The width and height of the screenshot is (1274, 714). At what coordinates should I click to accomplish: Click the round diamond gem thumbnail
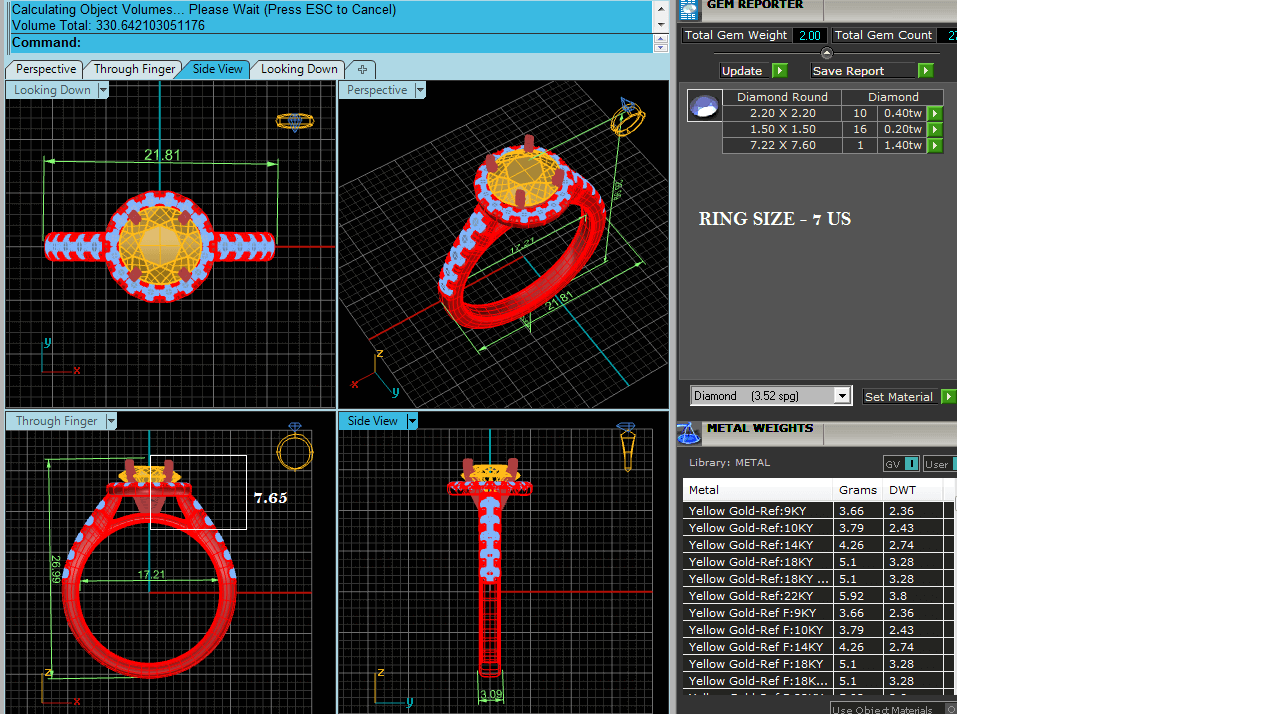coord(704,105)
